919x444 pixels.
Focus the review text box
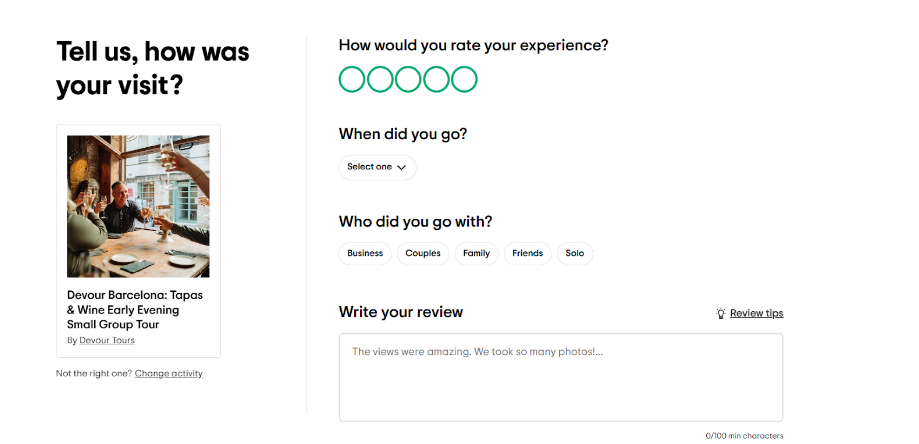click(560, 378)
